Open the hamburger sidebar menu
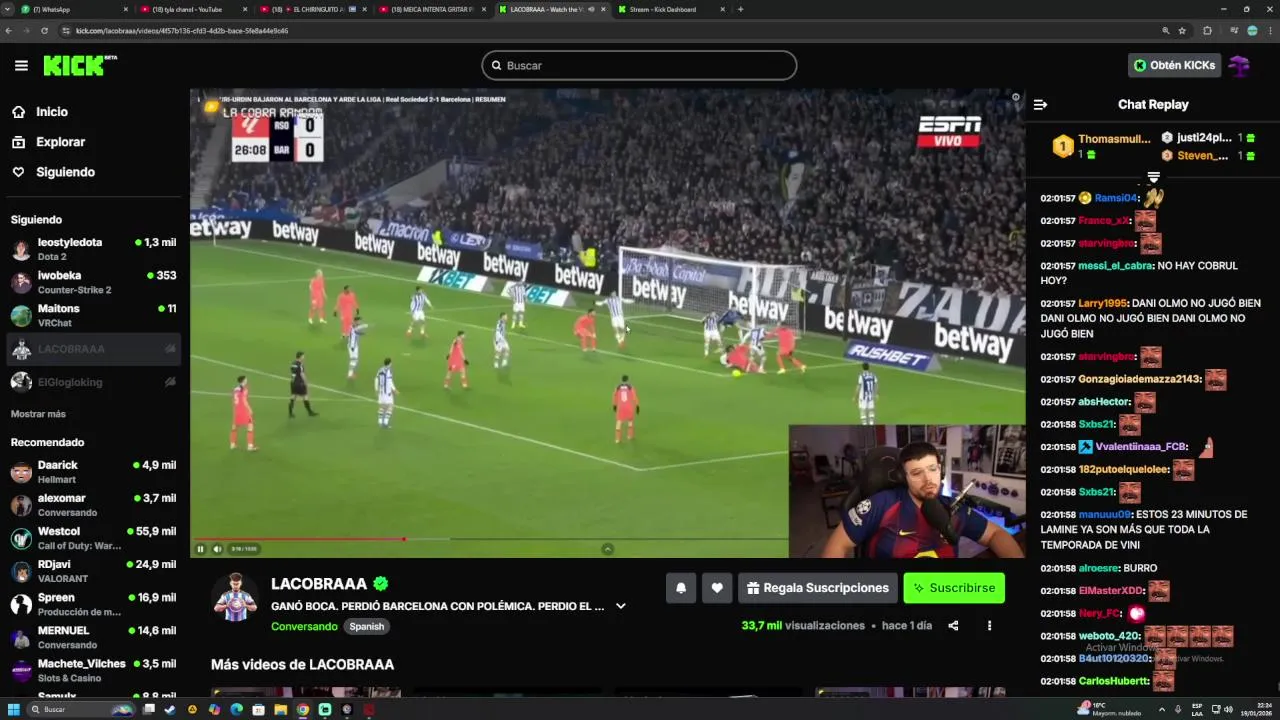This screenshot has height=720, width=1280. [x=21, y=66]
